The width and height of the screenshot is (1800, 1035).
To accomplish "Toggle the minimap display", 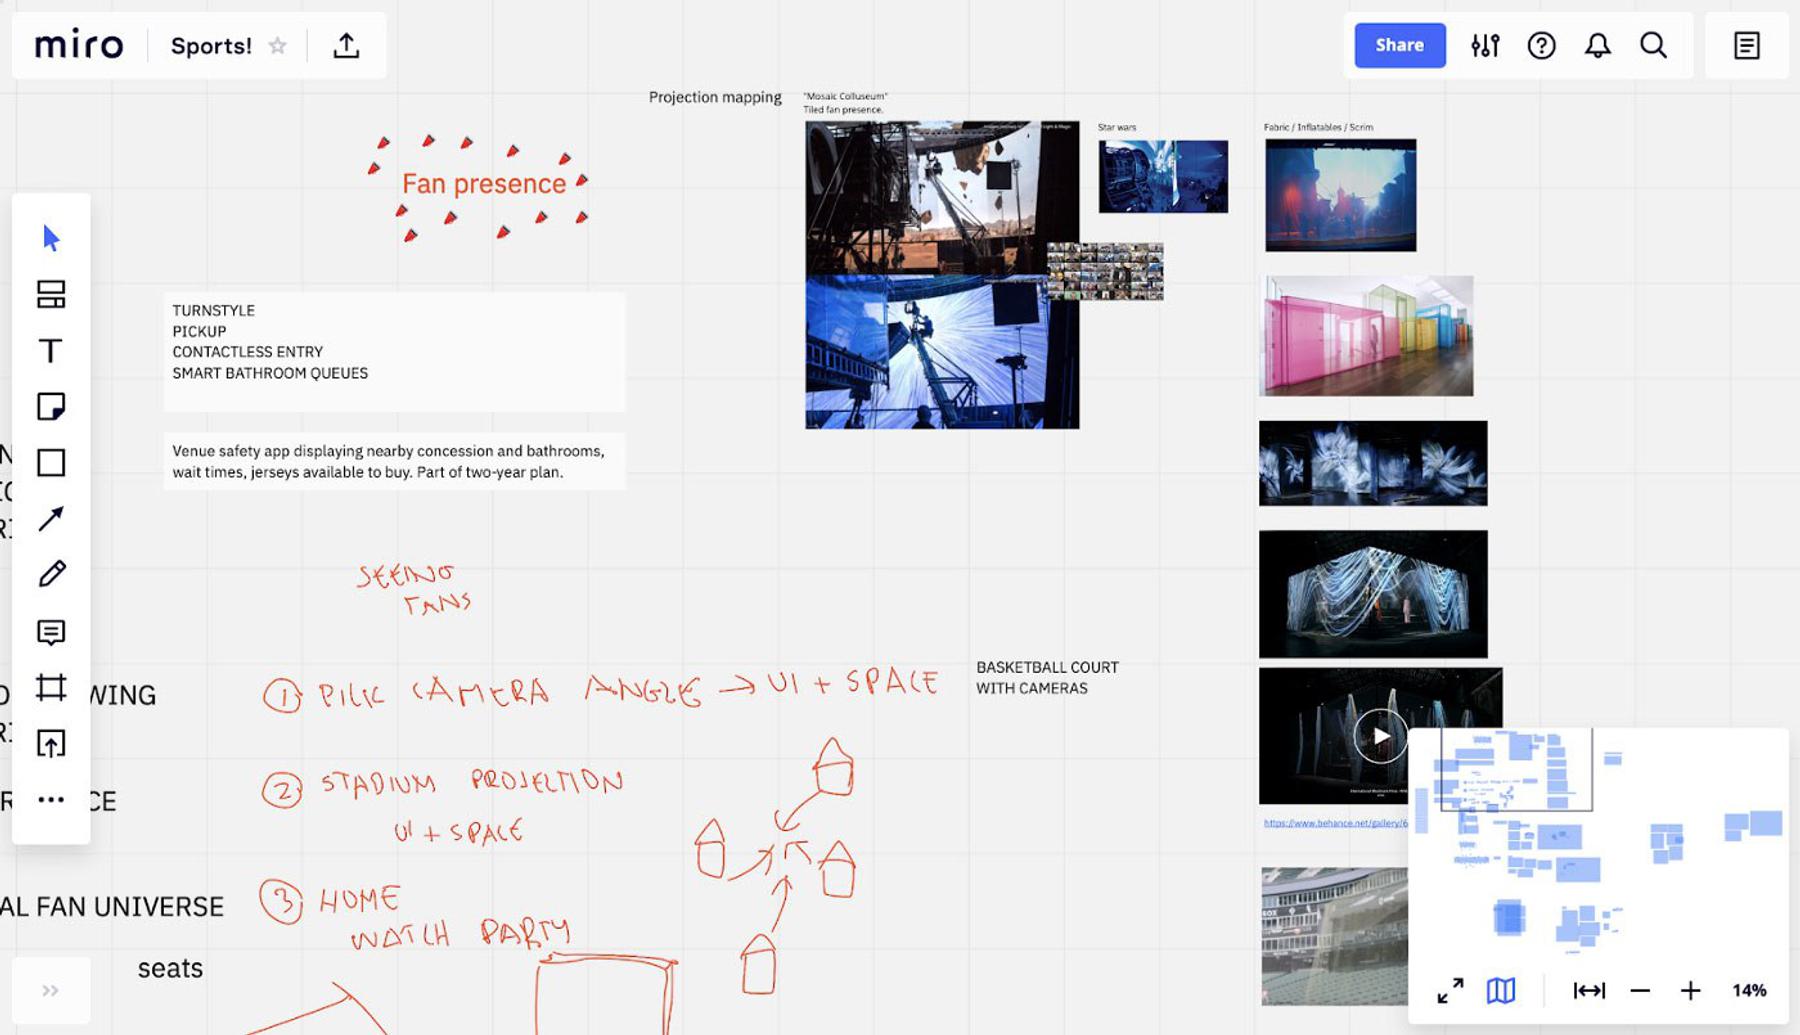I will click(1501, 990).
